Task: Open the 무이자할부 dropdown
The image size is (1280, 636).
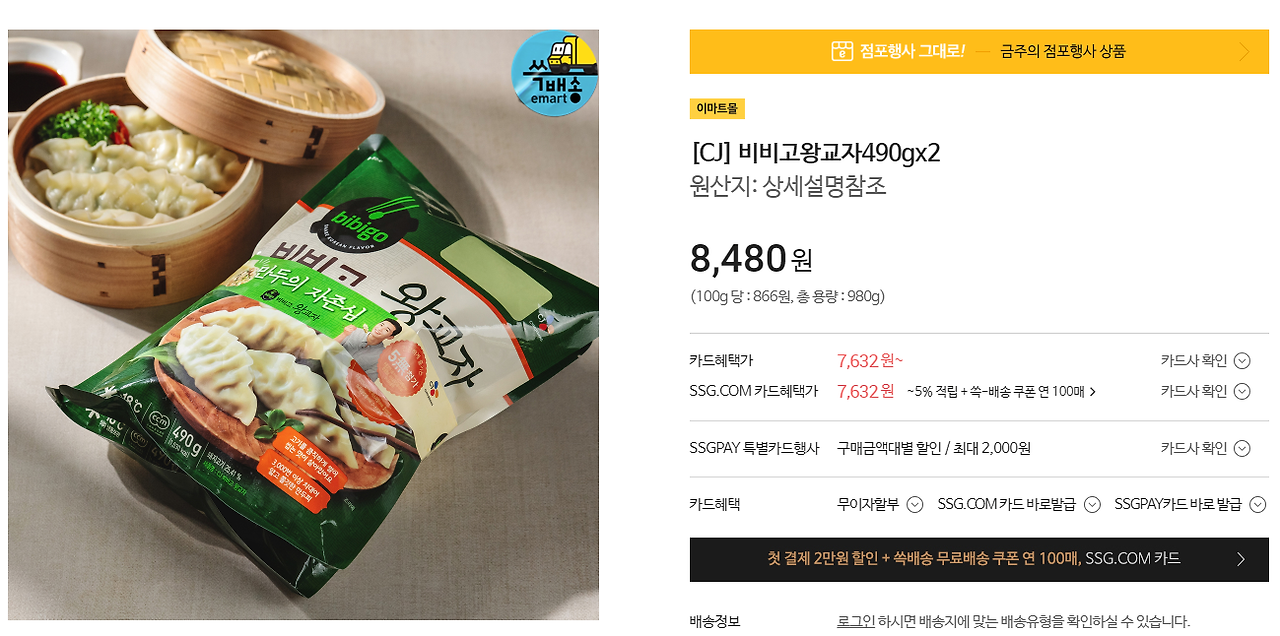Action: click(x=880, y=504)
